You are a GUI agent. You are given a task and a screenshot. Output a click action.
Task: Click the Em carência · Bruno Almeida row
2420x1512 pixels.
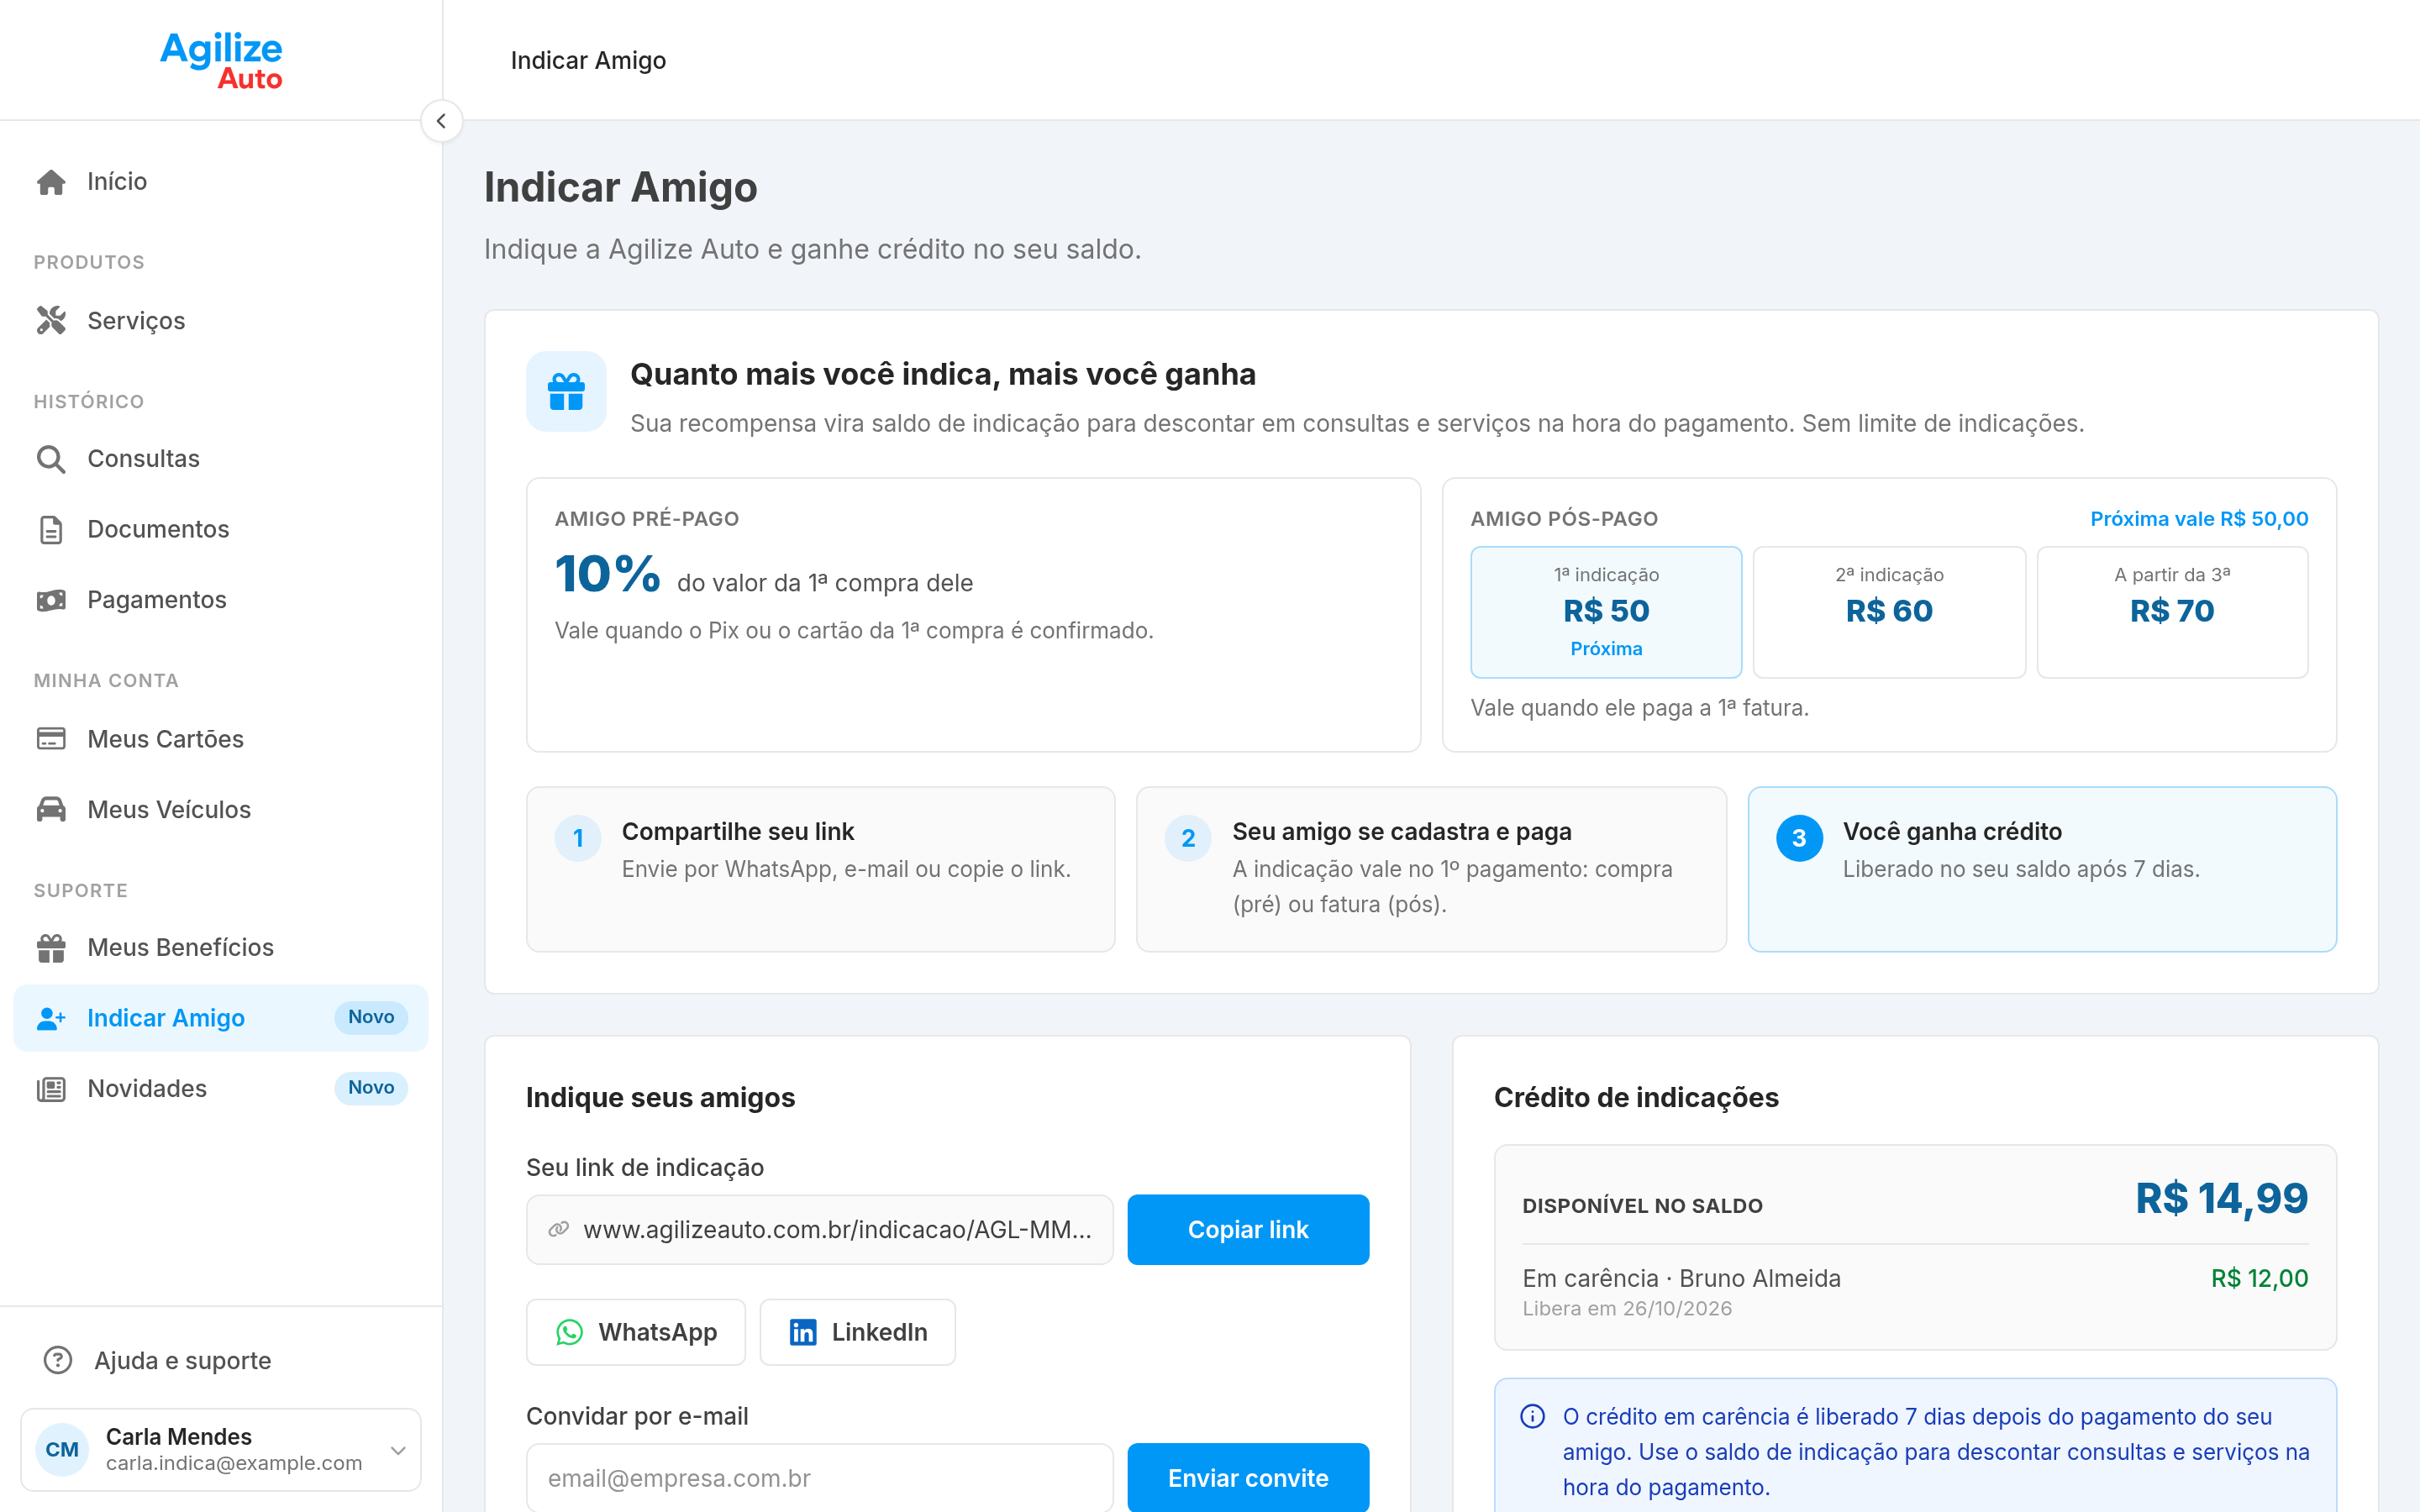tap(1915, 1292)
